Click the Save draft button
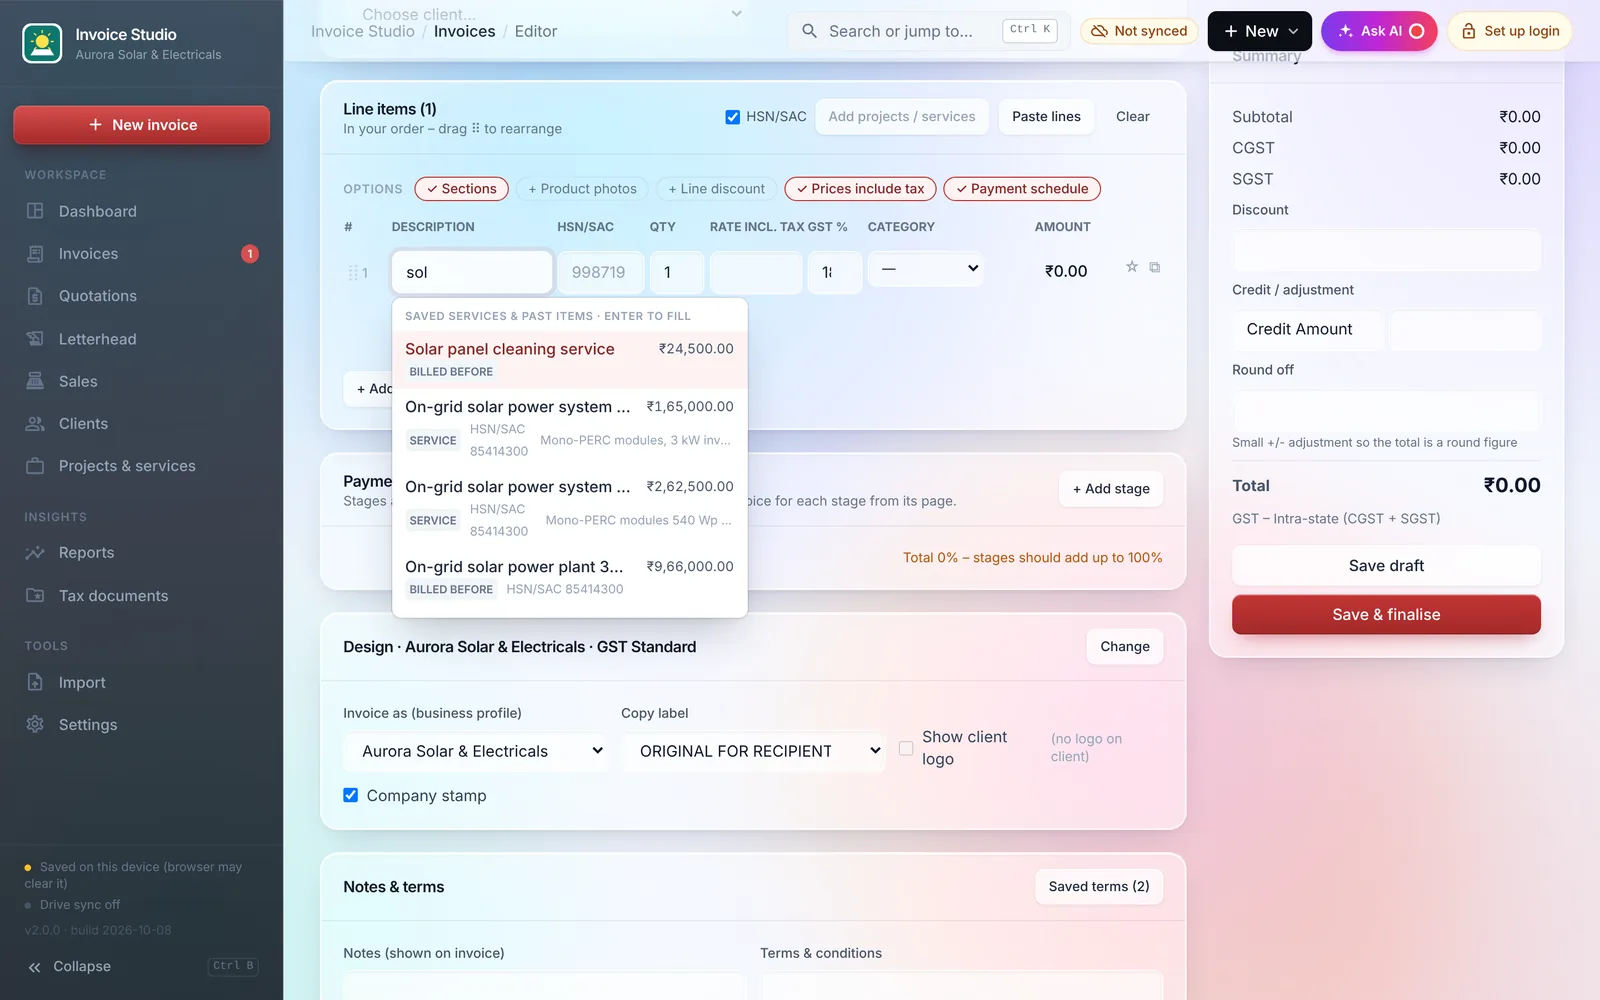The width and height of the screenshot is (1600, 1000). tap(1386, 566)
